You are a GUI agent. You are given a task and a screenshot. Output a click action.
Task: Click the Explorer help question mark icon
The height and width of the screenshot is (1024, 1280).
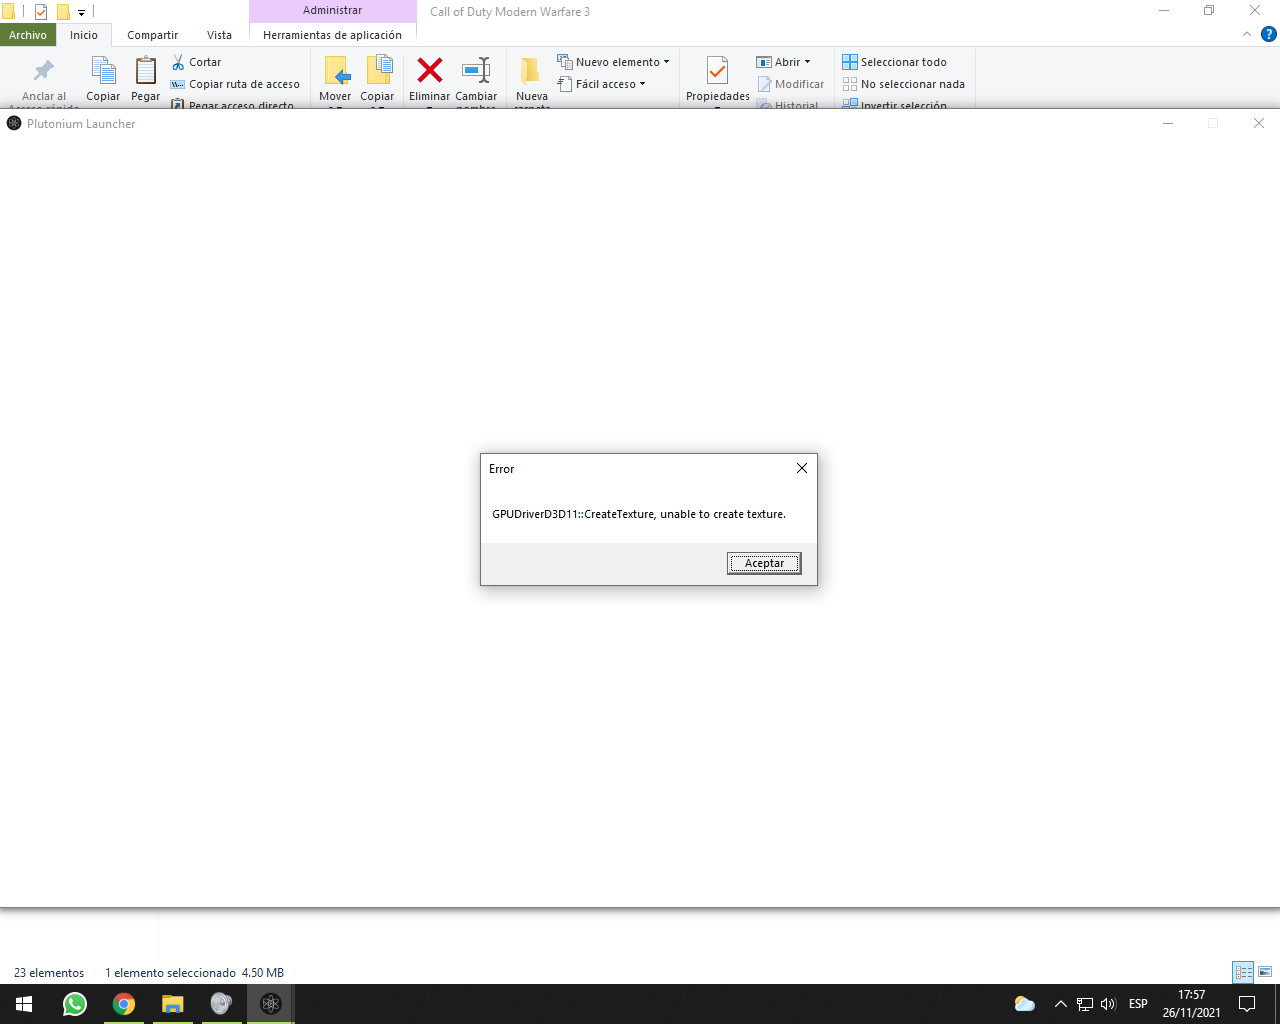[x=1268, y=34]
